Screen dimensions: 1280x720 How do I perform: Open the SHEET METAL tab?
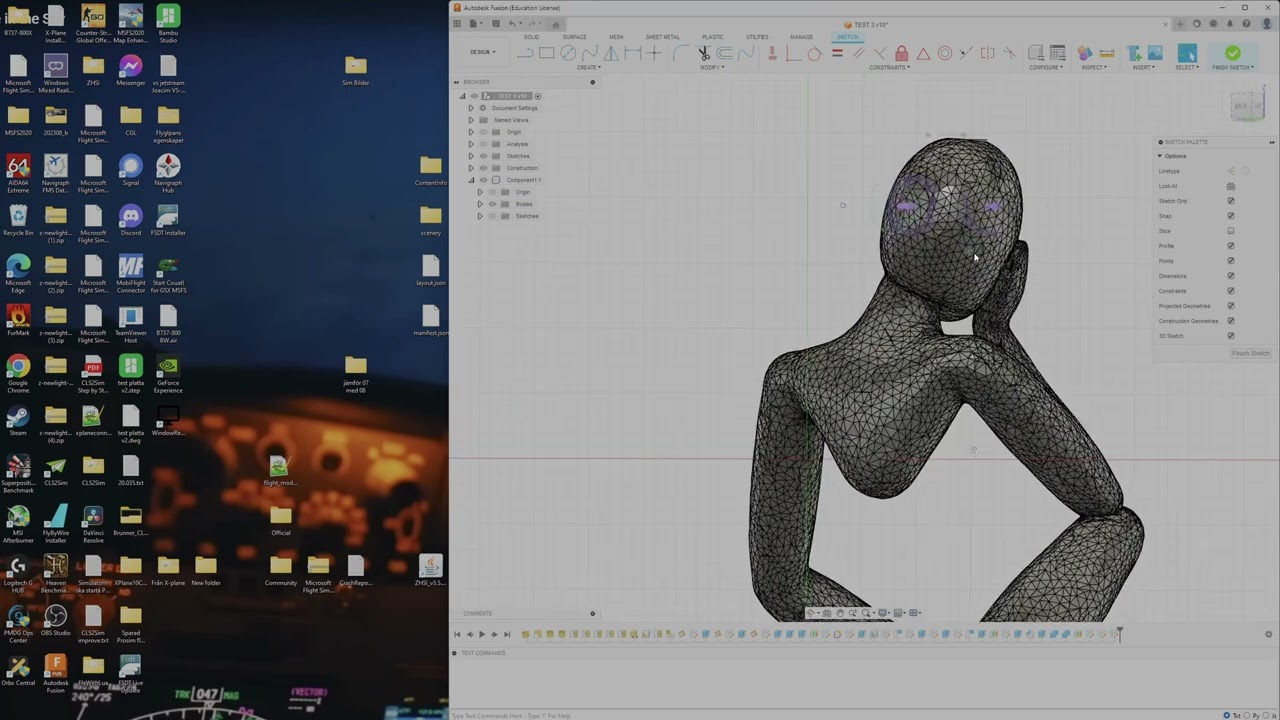click(662, 37)
